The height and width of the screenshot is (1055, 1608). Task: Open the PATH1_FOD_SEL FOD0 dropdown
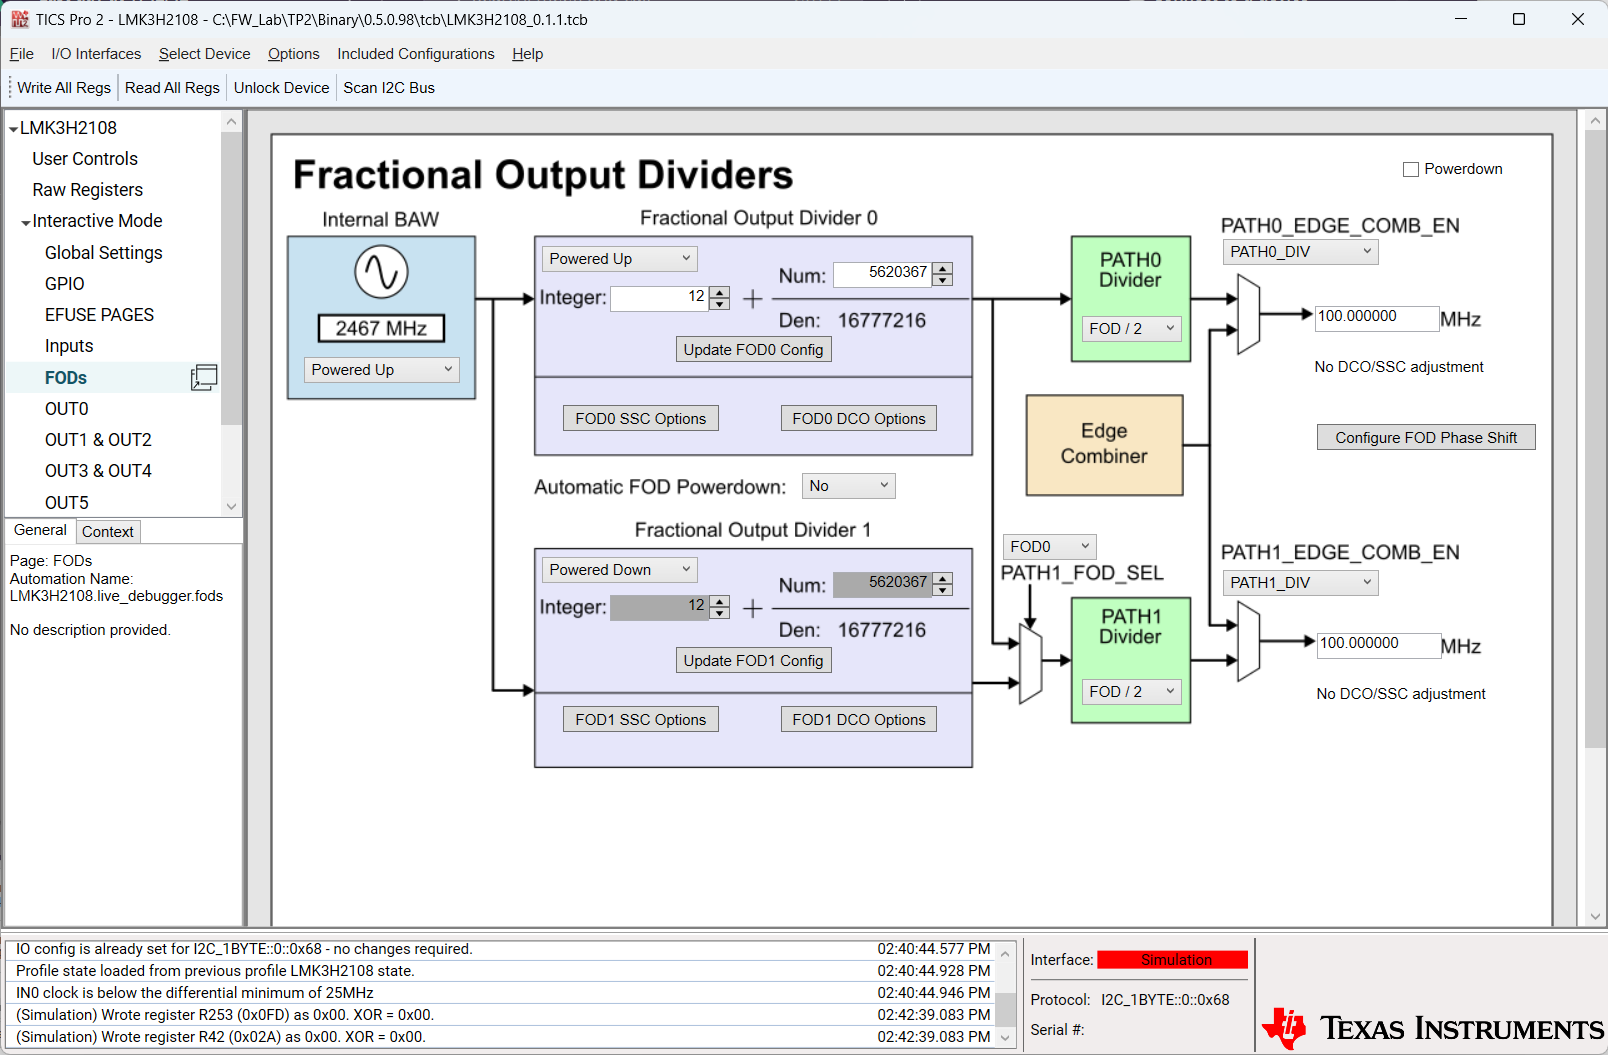point(1049,546)
